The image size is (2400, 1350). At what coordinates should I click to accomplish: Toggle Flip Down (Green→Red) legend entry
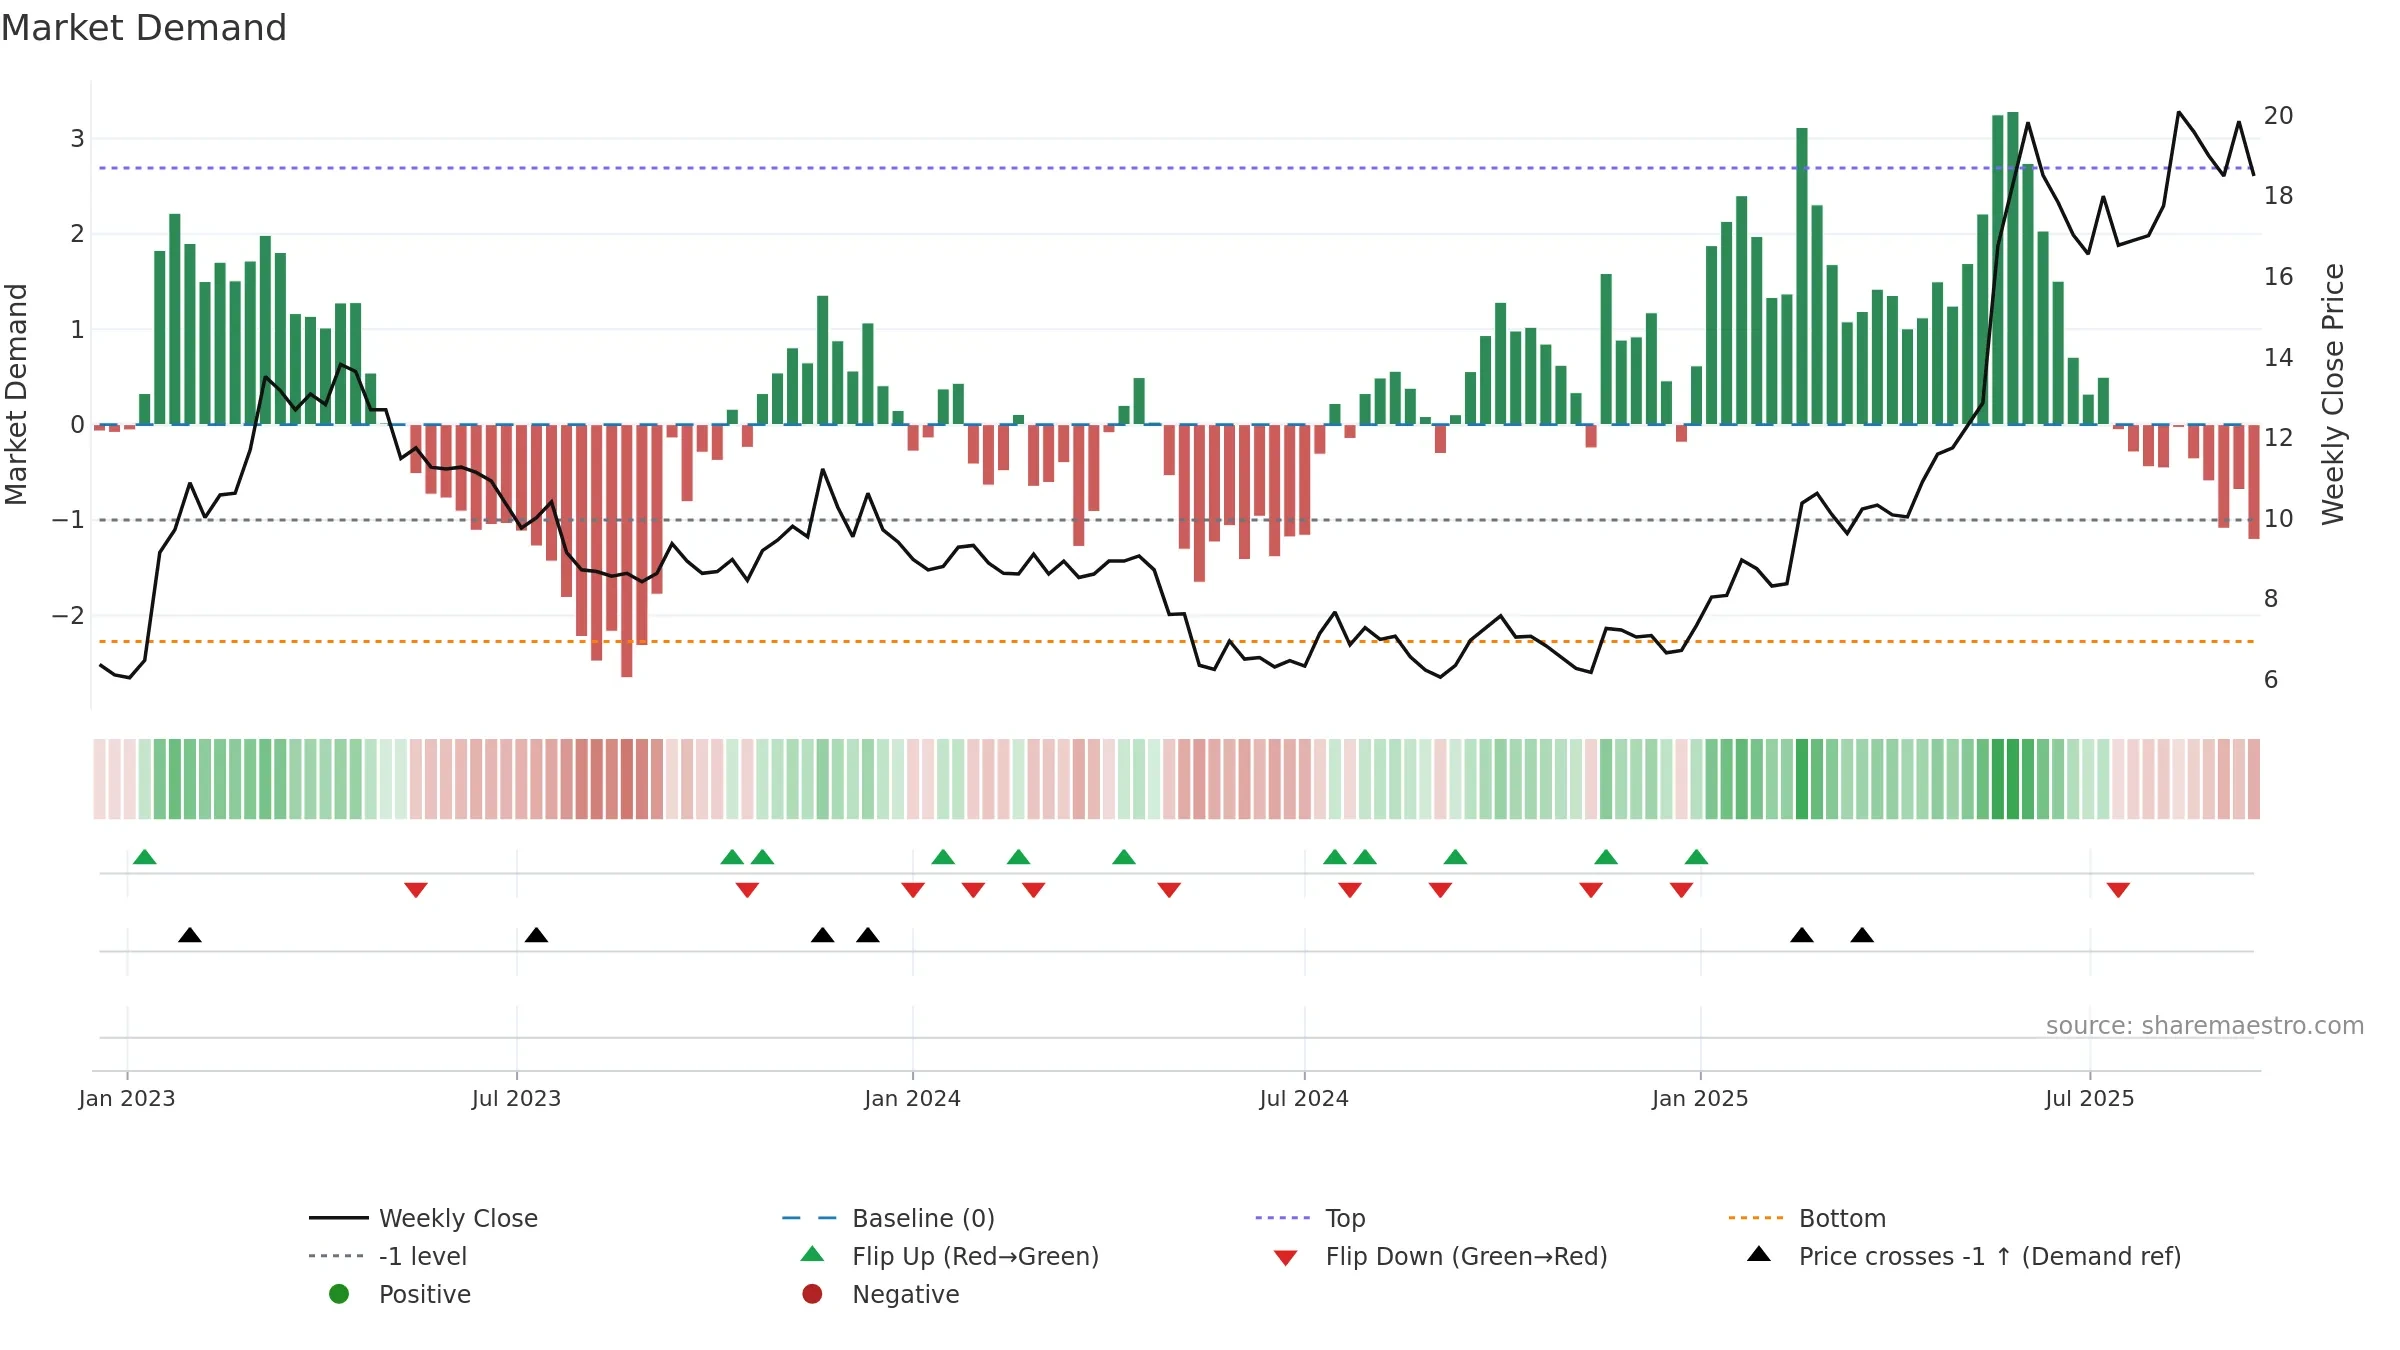pyautogui.click(x=1440, y=1256)
